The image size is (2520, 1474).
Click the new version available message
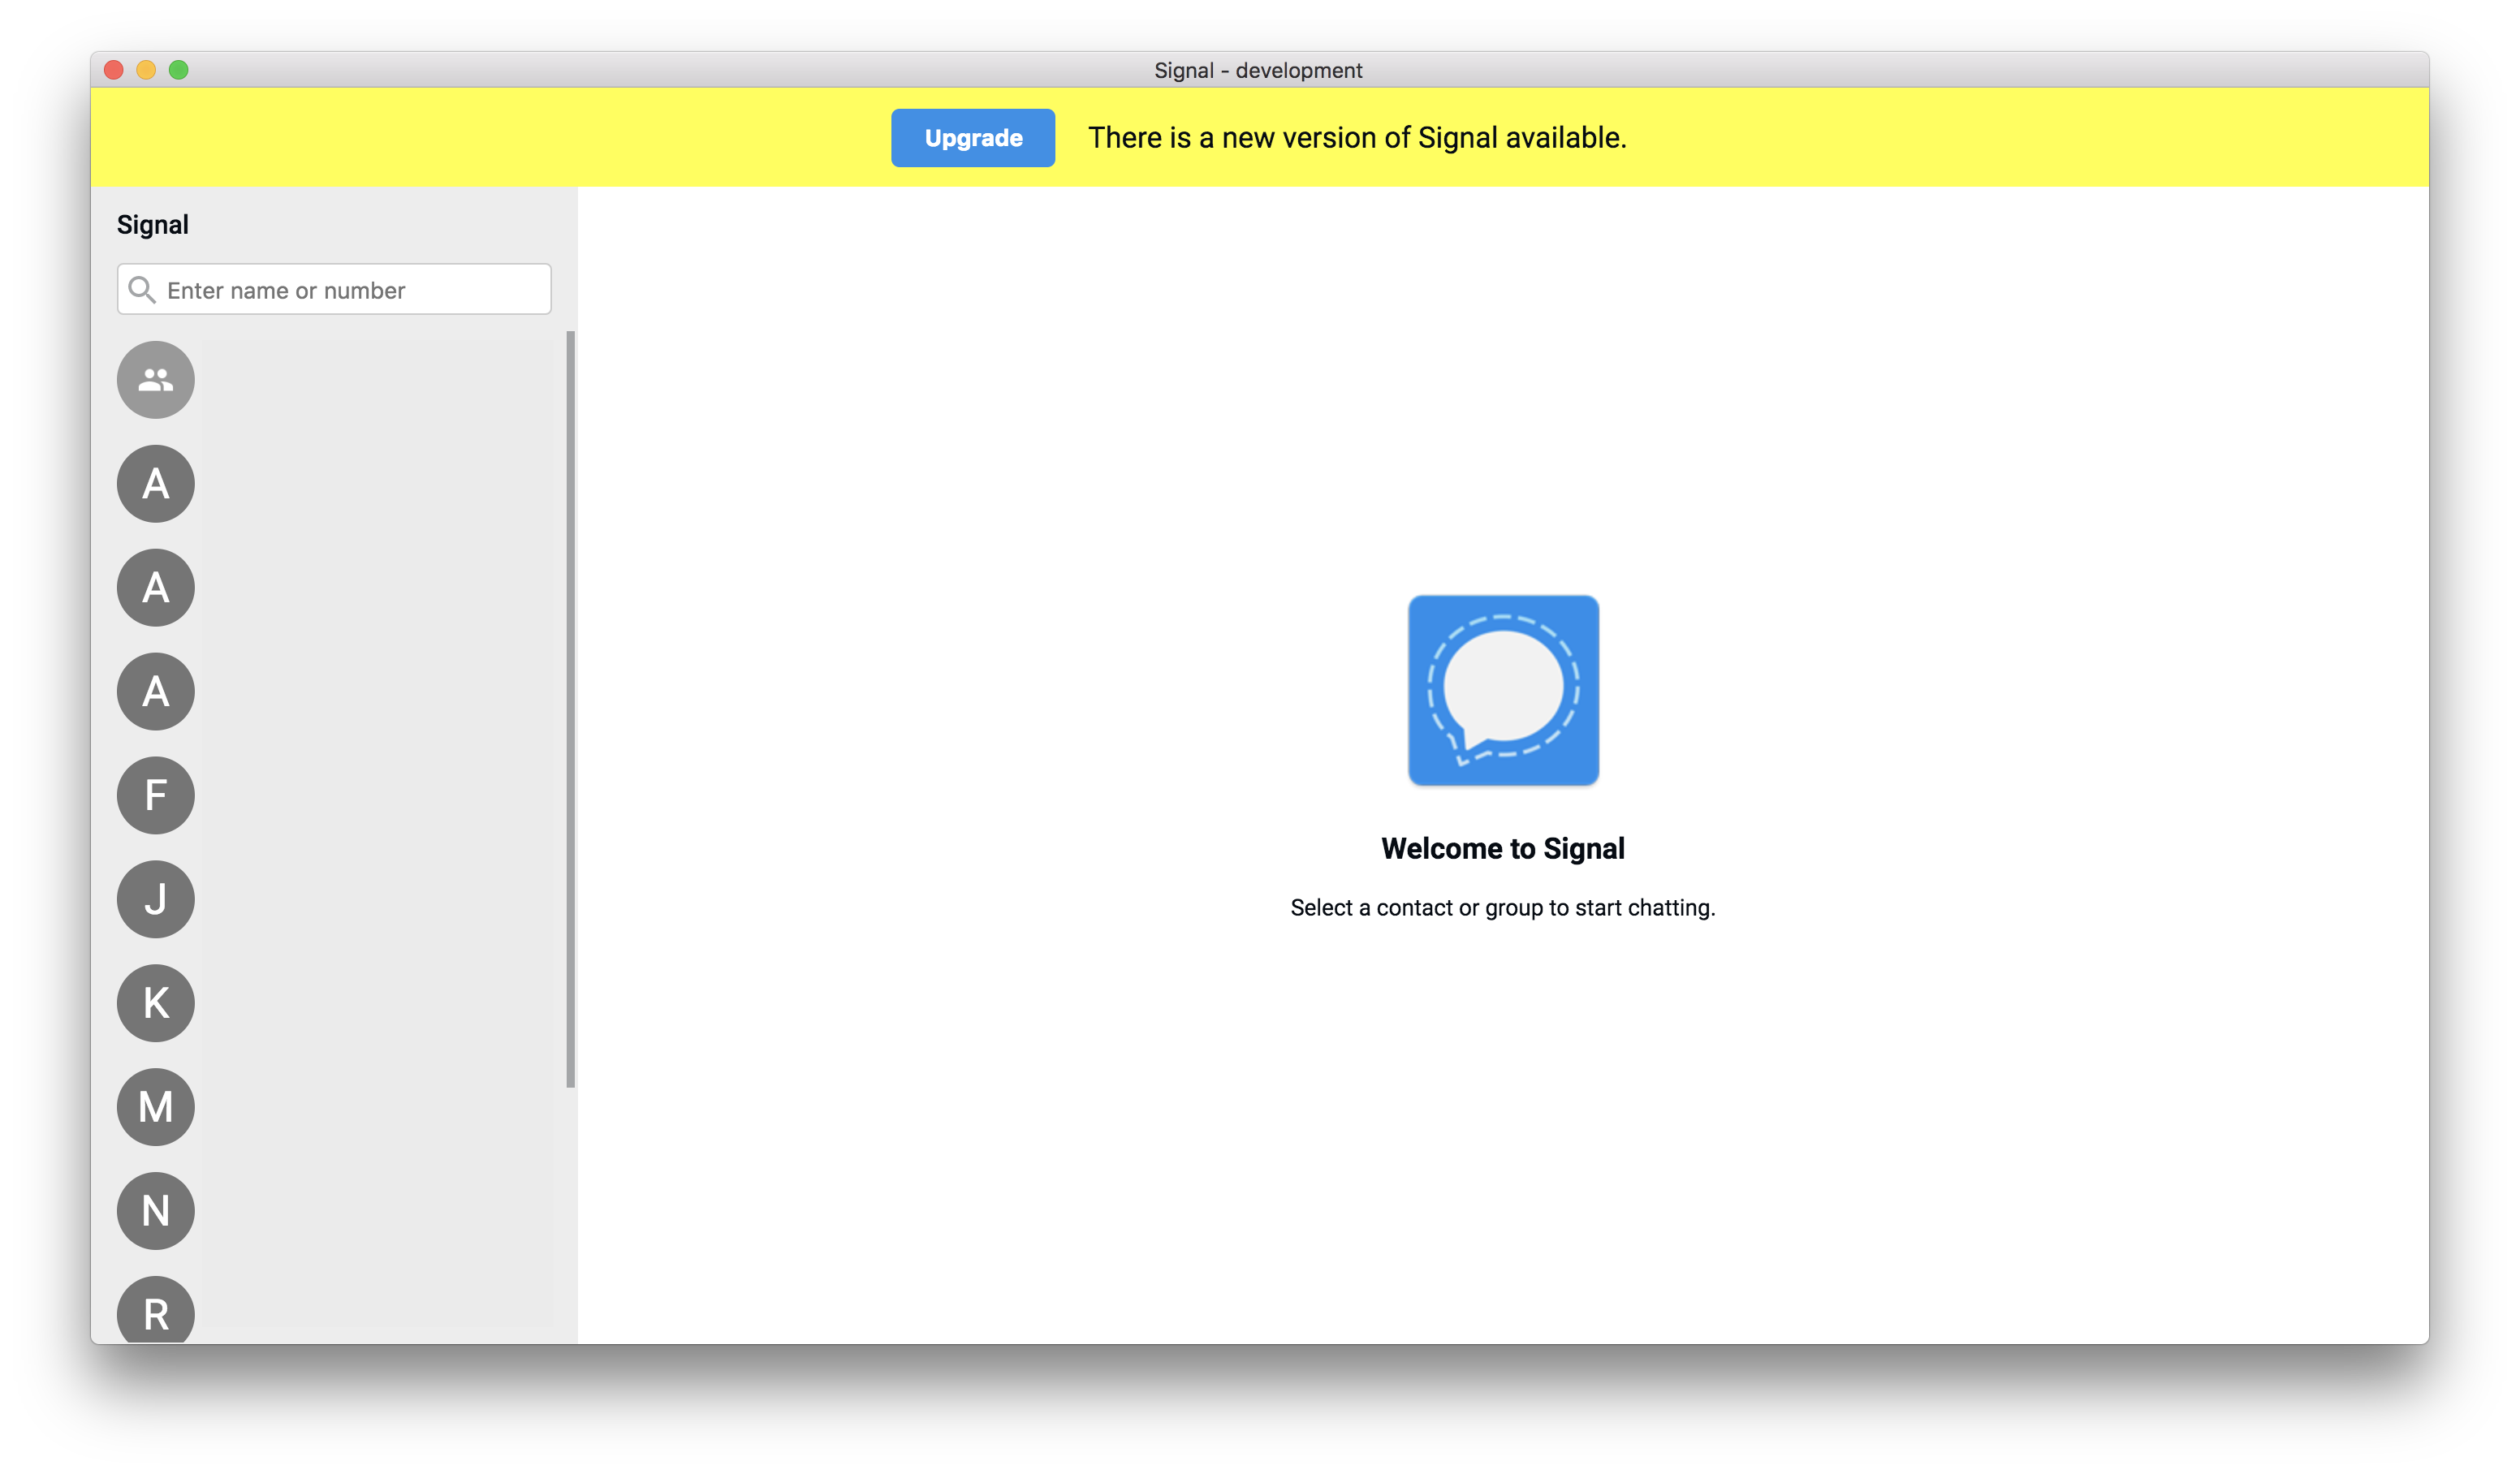pos(1357,138)
